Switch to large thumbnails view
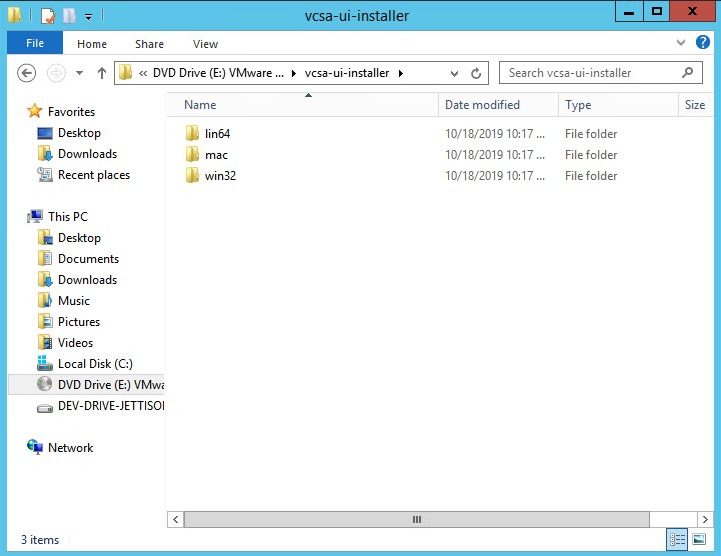Screen dimensions: 721x556 pos(699,539)
